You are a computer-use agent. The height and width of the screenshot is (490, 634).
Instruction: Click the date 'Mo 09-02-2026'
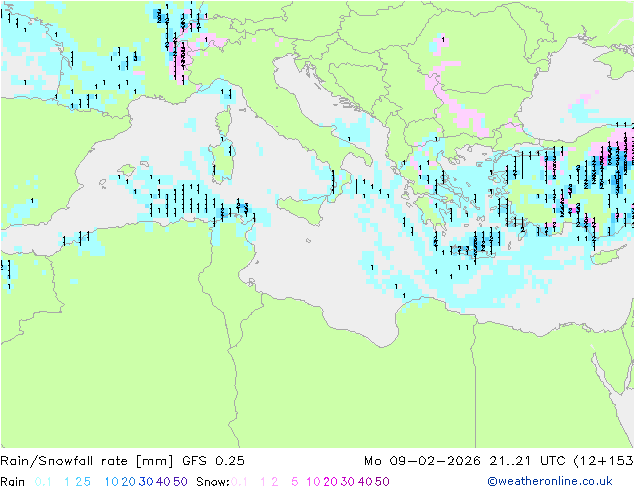422,461
